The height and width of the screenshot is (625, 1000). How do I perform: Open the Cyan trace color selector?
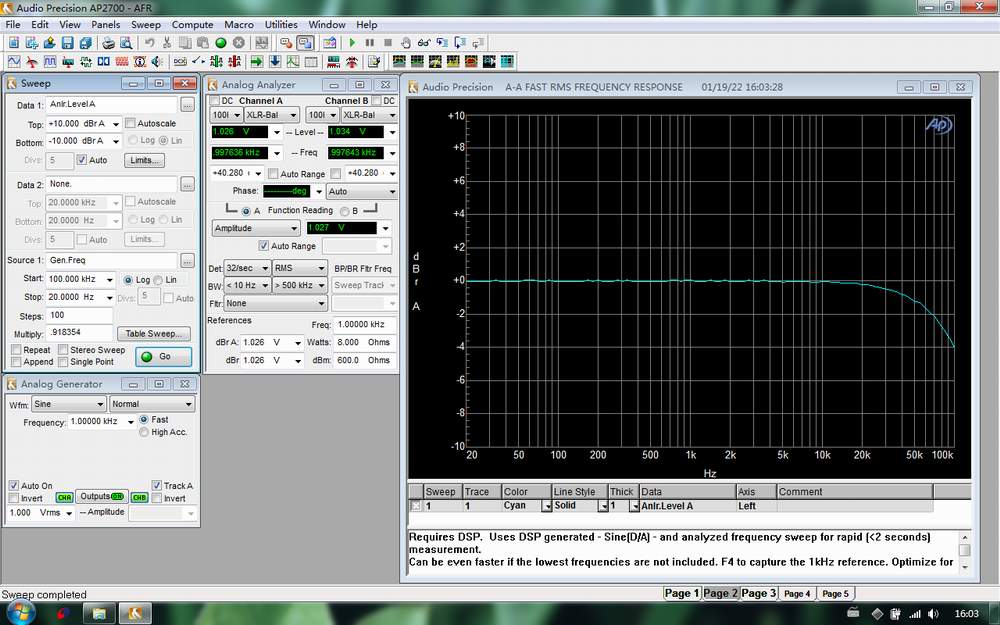(x=547, y=506)
